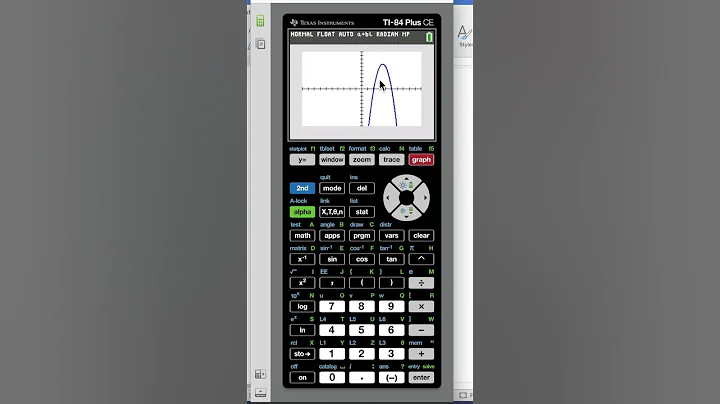Click the sin key

(332, 259)
